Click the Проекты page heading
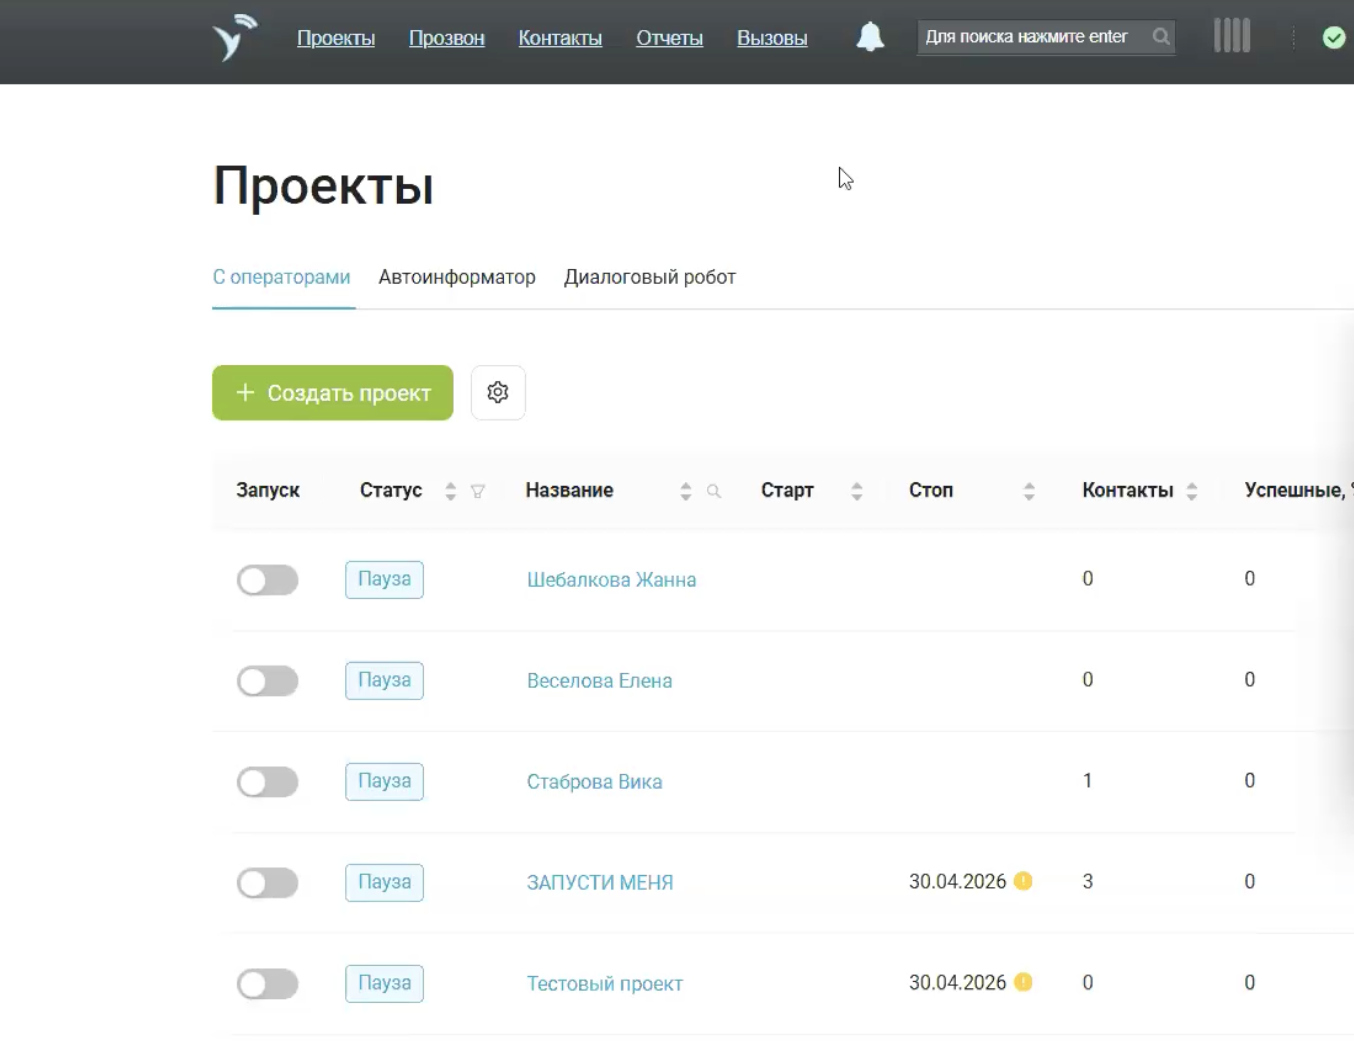Image resolution: width=1354 pixels, height=1046 pixels. click(x=323, y=186)
